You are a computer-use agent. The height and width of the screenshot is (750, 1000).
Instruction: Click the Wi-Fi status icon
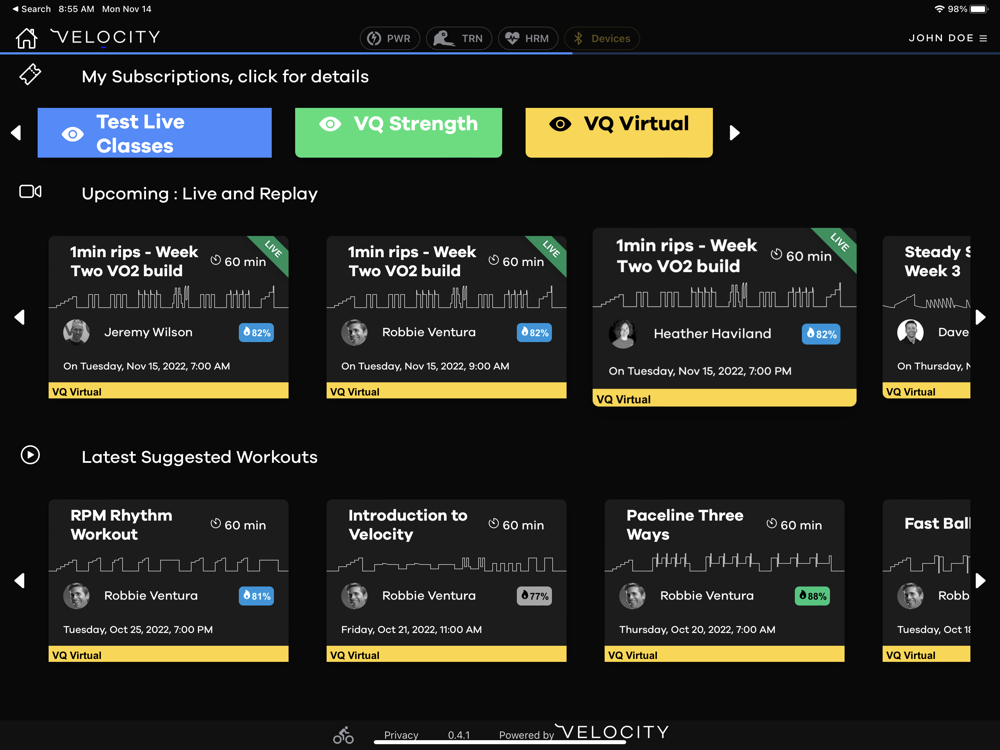[x=939, y=9]
